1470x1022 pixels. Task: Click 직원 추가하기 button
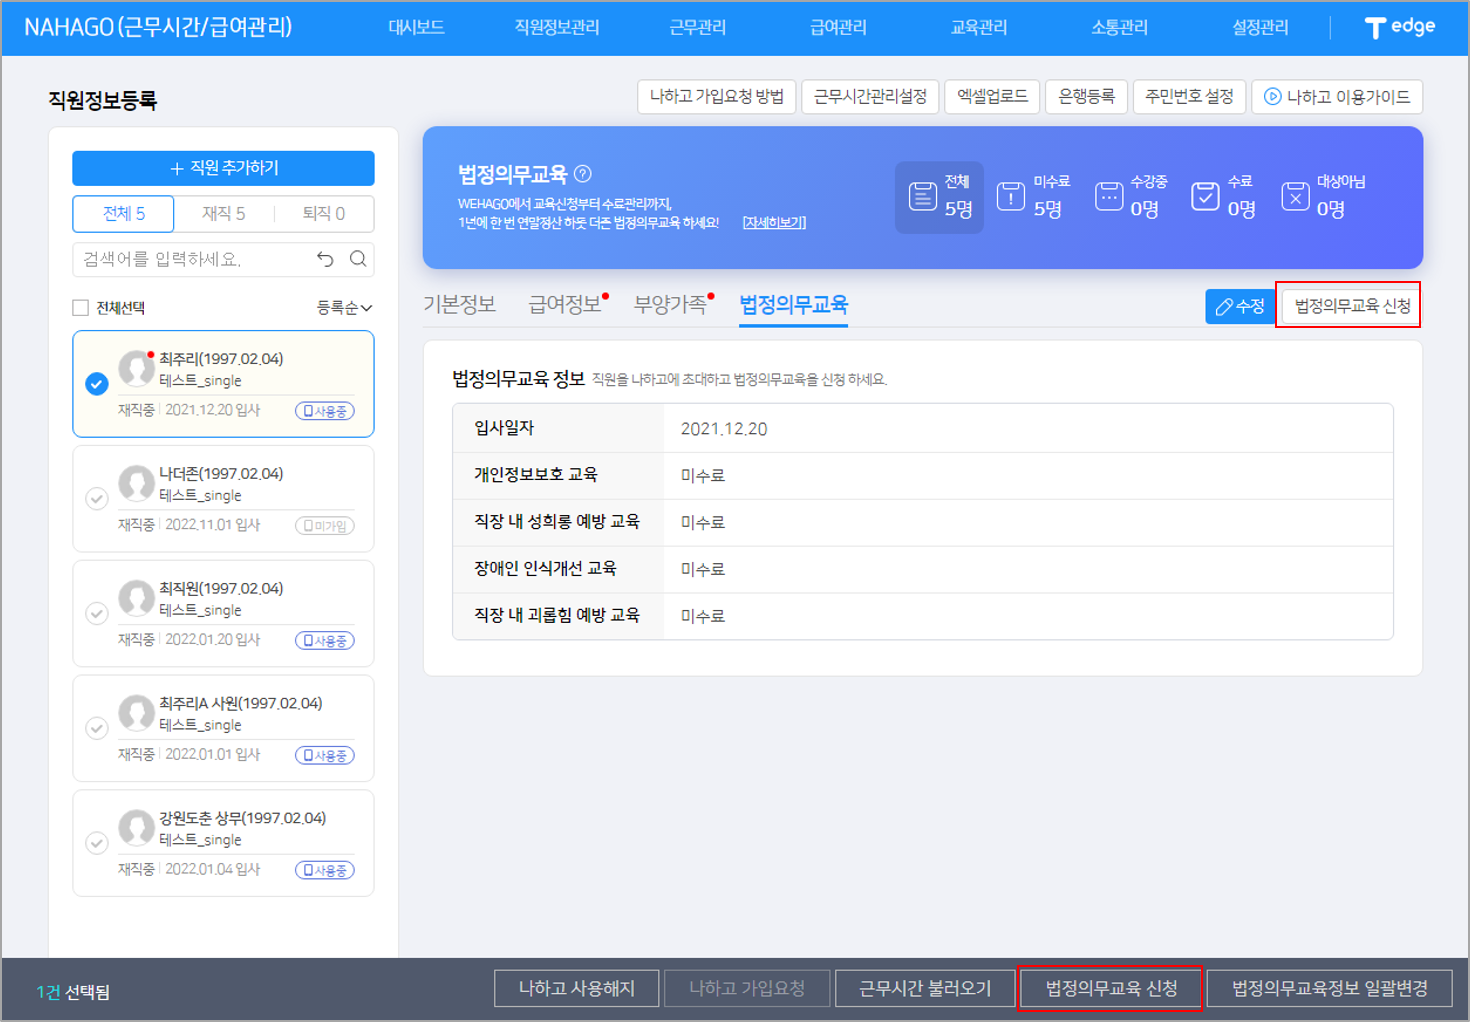click(x=224, y=168)
